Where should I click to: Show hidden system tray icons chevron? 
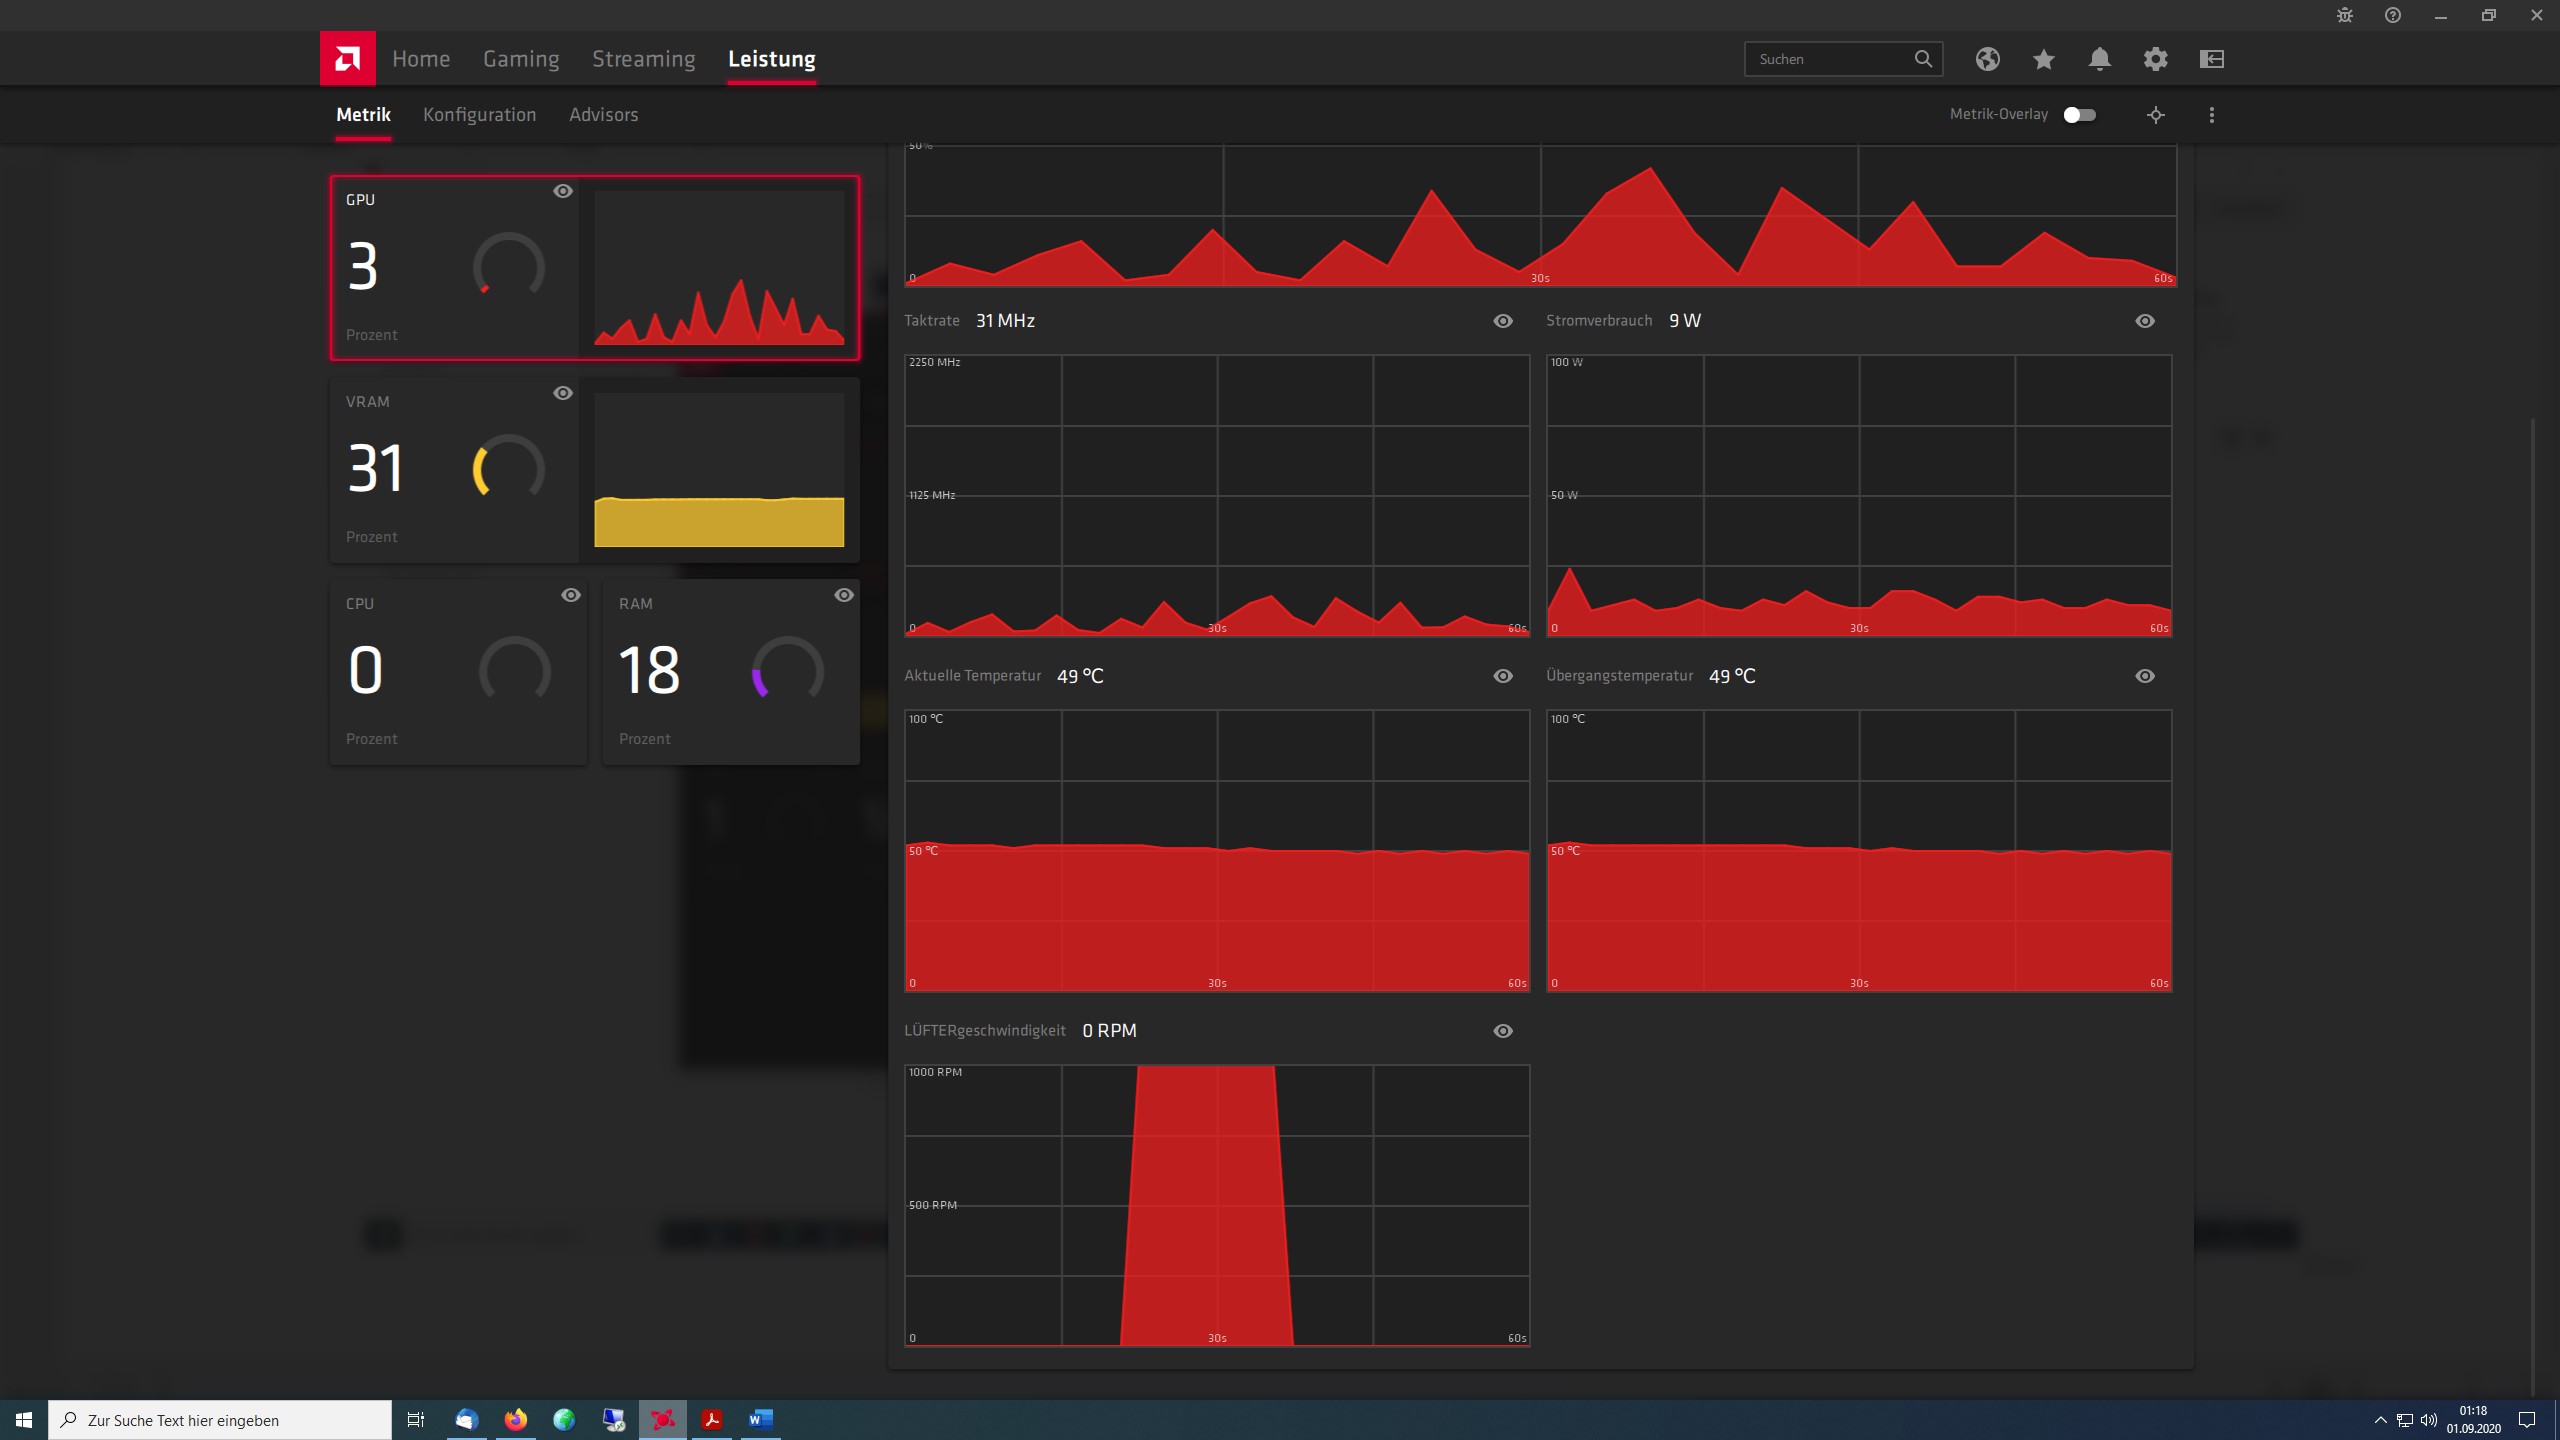2380,1420
